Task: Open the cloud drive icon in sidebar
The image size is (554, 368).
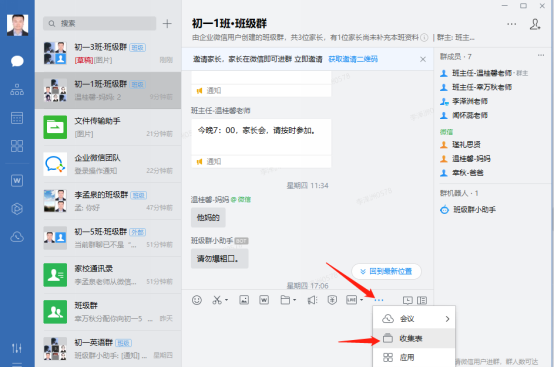Action: coord(17,237)
